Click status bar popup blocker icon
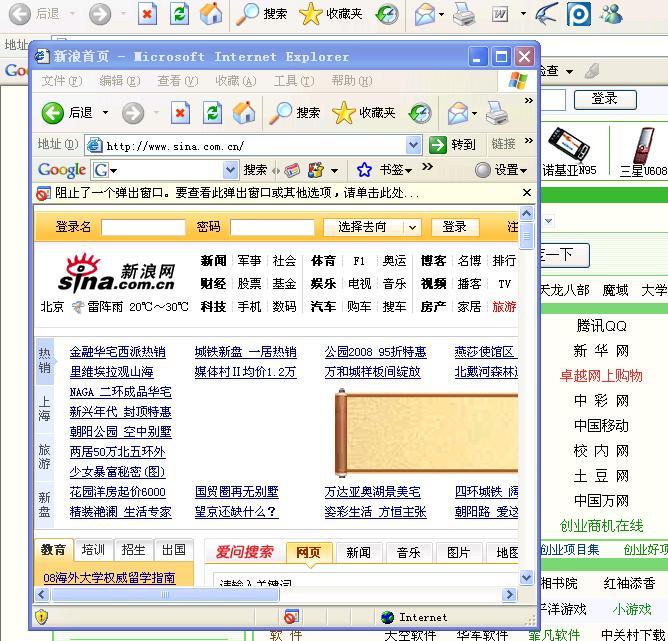Screen dimensions: 668x641 pos(291,617)
